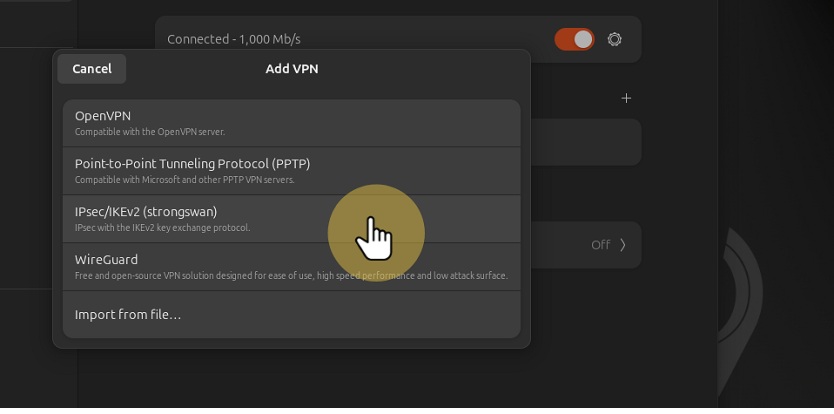Open wired connection settings gear
The height and width of the screenshot is (414, 834).
click(x=615, y=39)
